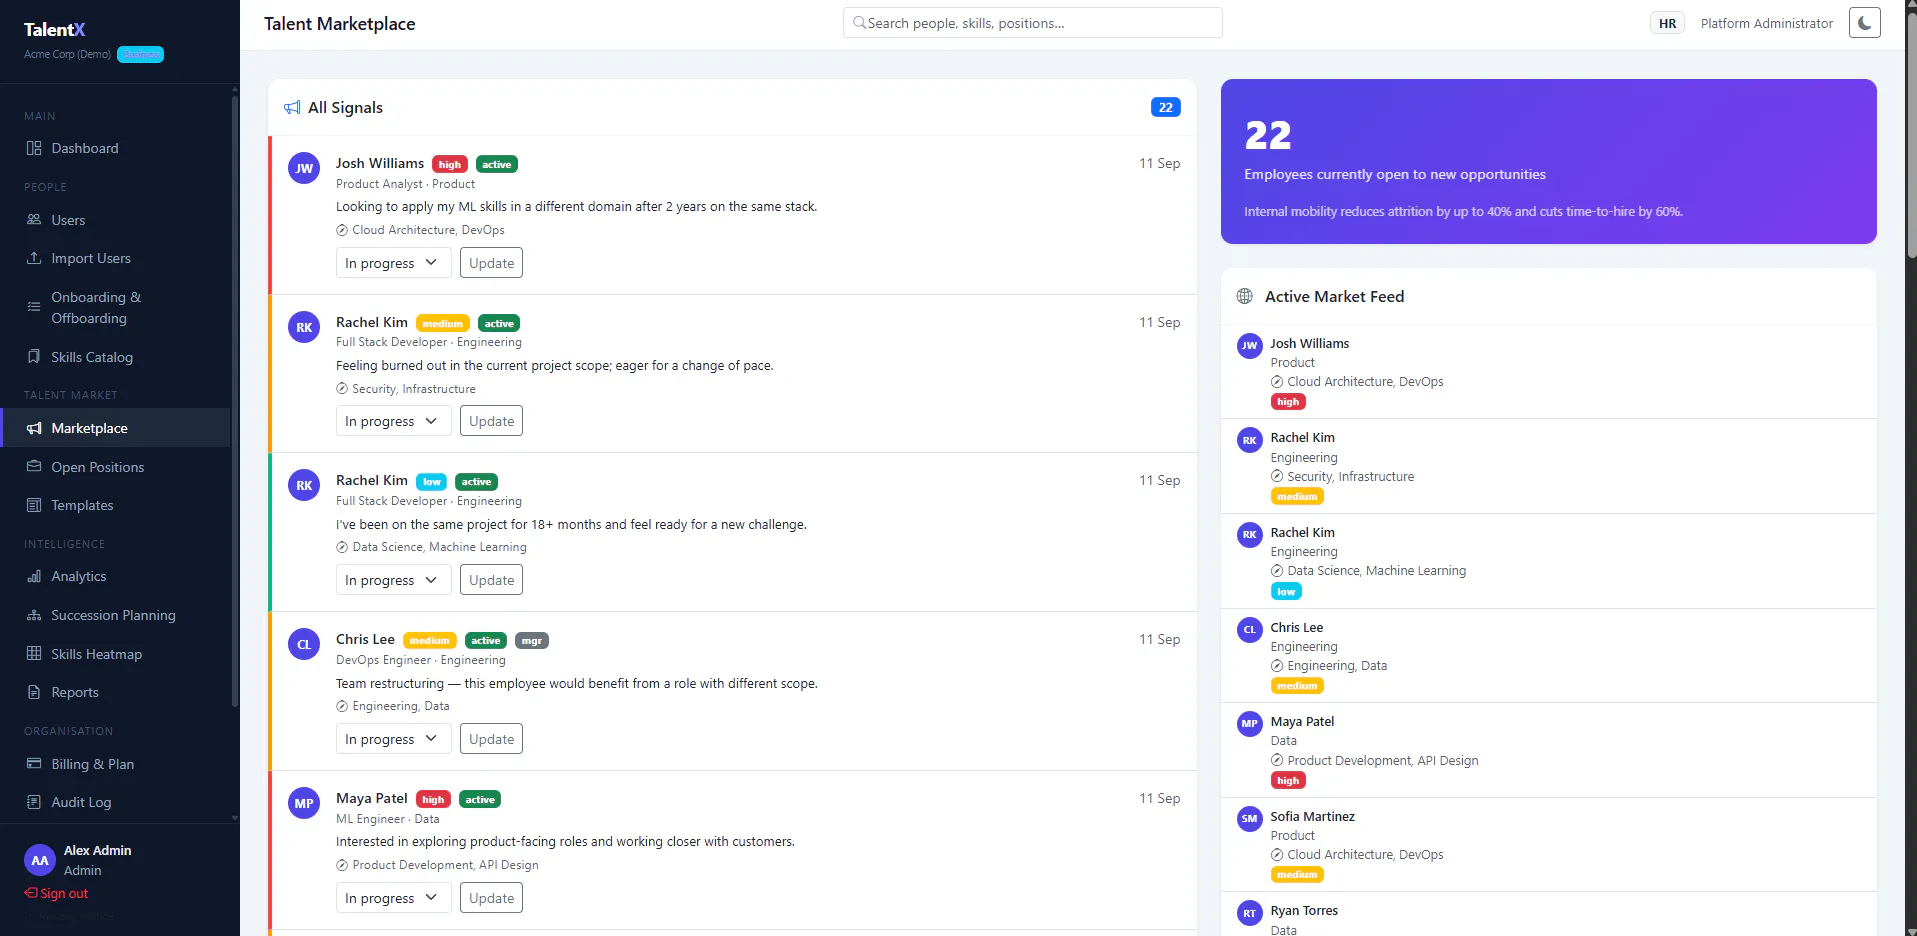Click the high tag beside Josh Williams' signal name
This screenshot has width=1917, height=936.
450,164
